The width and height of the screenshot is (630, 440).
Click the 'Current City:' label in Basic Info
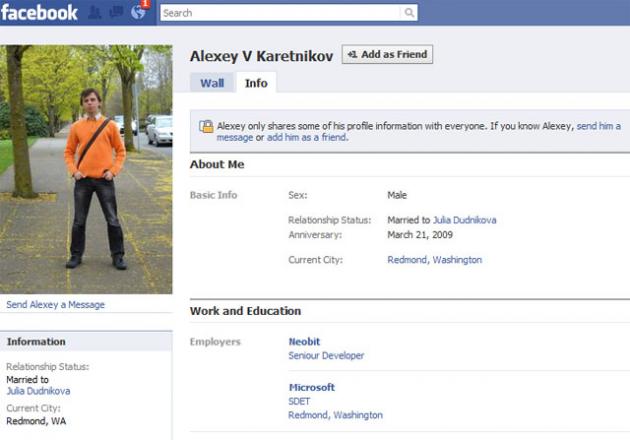coord(315,260)
